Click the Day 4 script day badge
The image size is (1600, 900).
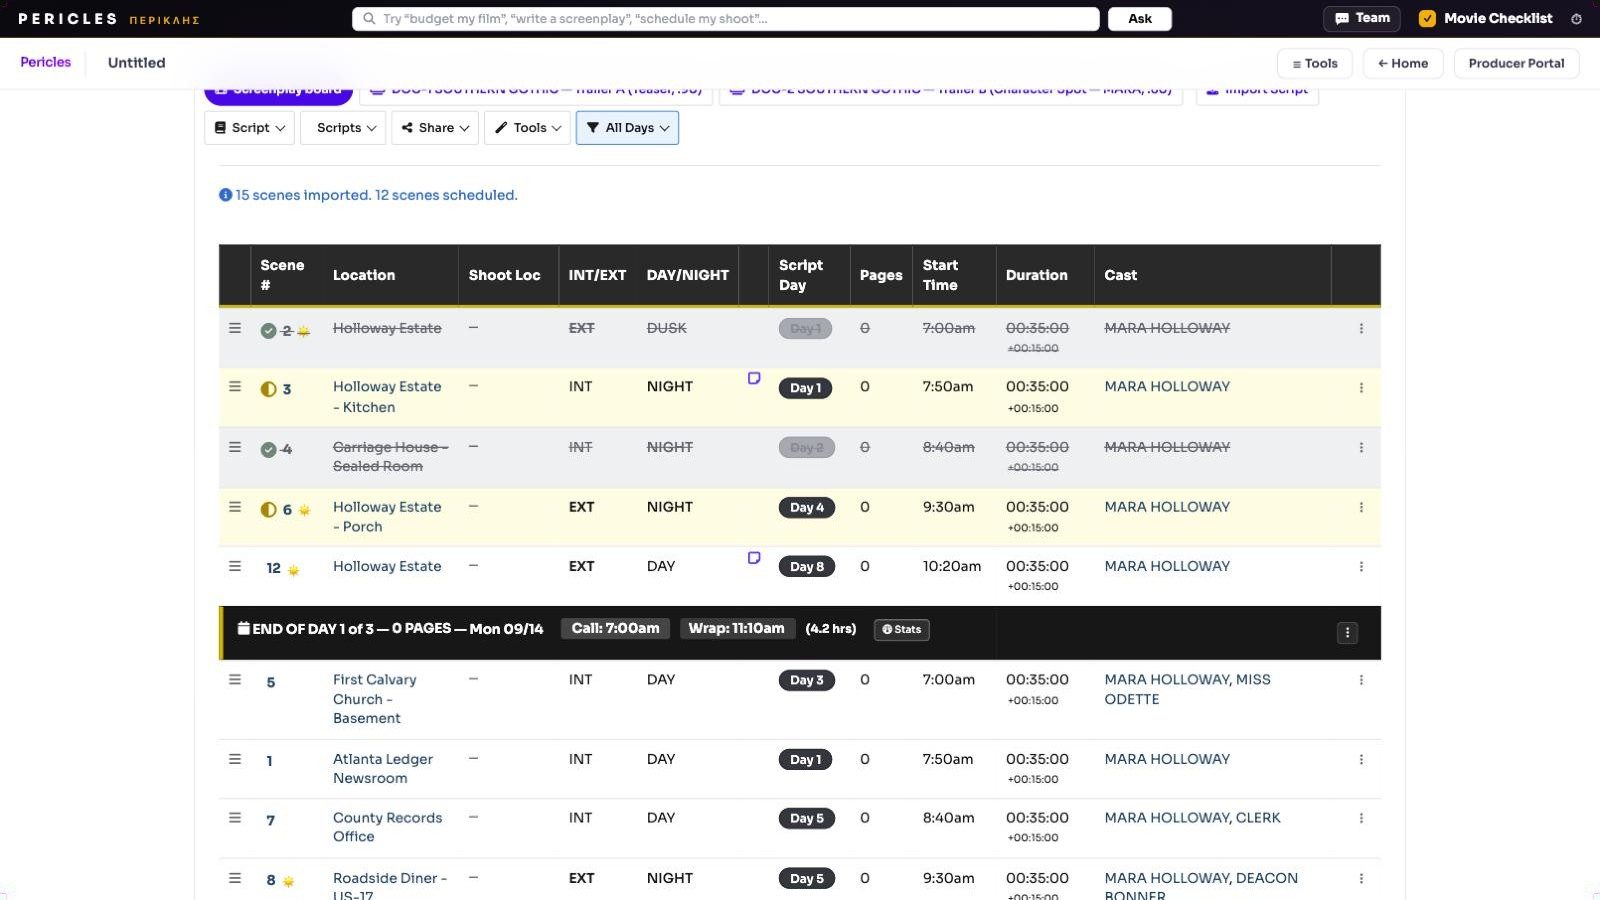[806, 508]
